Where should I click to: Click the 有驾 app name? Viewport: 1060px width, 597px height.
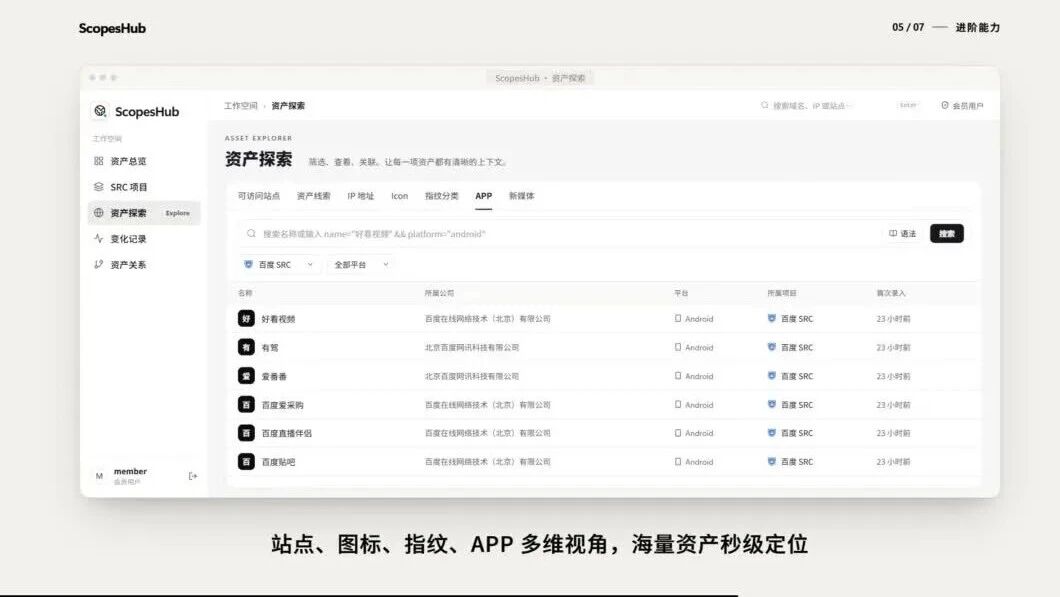tap(270, 348)
